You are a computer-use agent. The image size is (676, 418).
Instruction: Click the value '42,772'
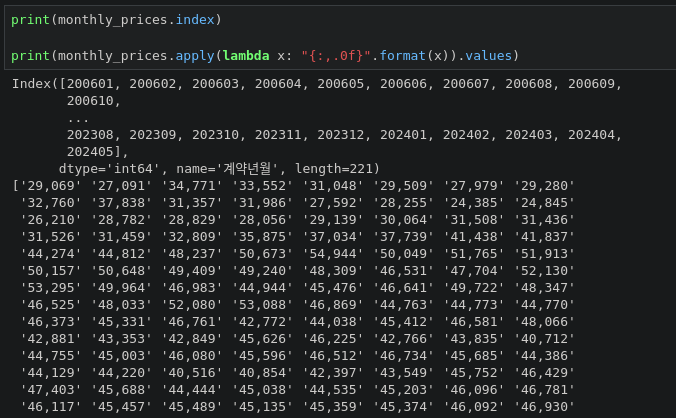[x=262, y=322]
